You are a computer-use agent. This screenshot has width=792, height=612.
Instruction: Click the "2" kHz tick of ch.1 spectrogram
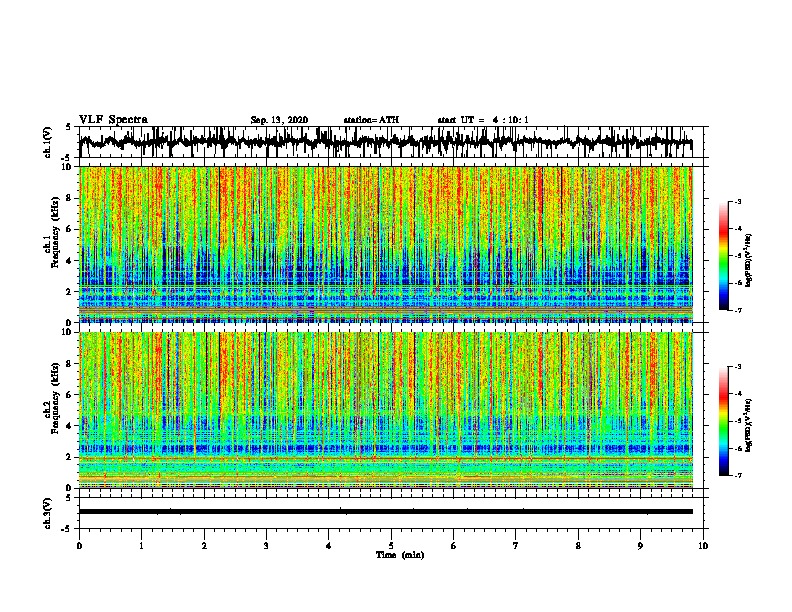[70, 292]
